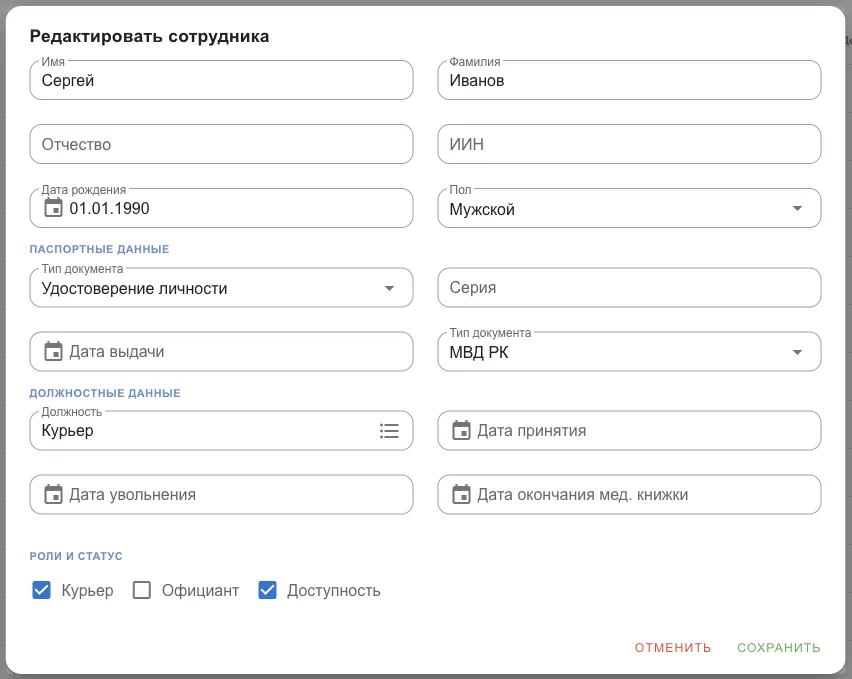Screen dimensions: 852x679
Task: Open calendar icon for Дата увольнения
Action: pos(53,494)
